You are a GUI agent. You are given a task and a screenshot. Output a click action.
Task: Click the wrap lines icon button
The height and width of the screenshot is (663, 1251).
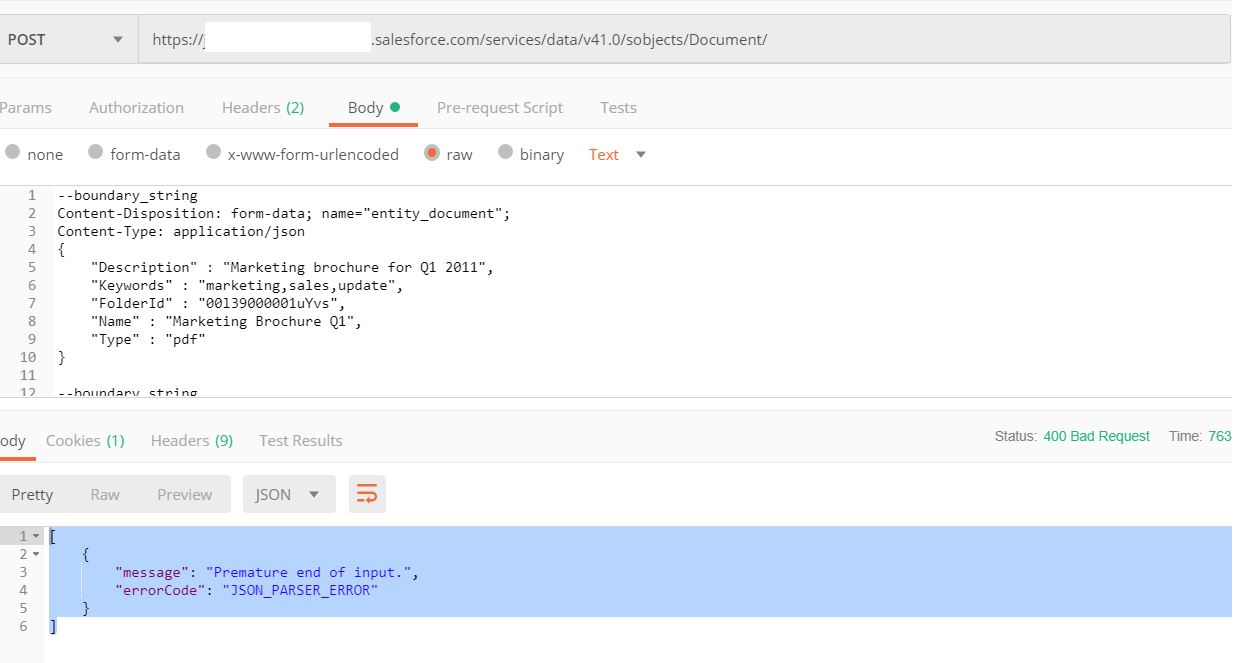coord(367,494)
